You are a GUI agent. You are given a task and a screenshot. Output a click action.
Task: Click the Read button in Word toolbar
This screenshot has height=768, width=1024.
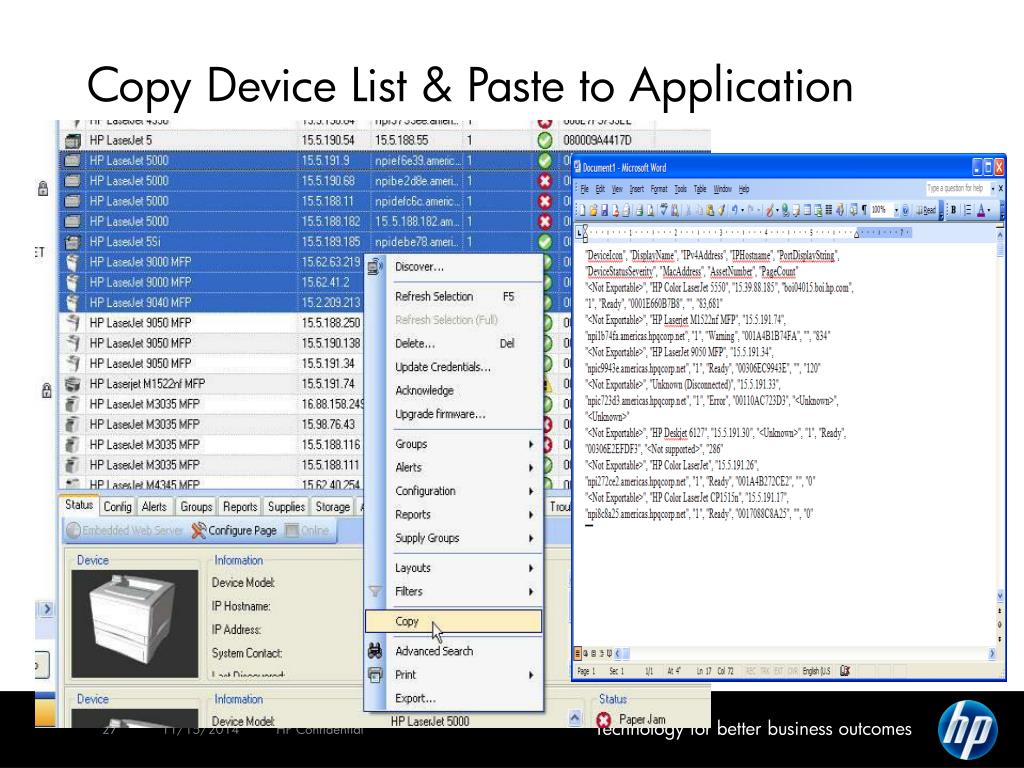(x=926, y=210)
